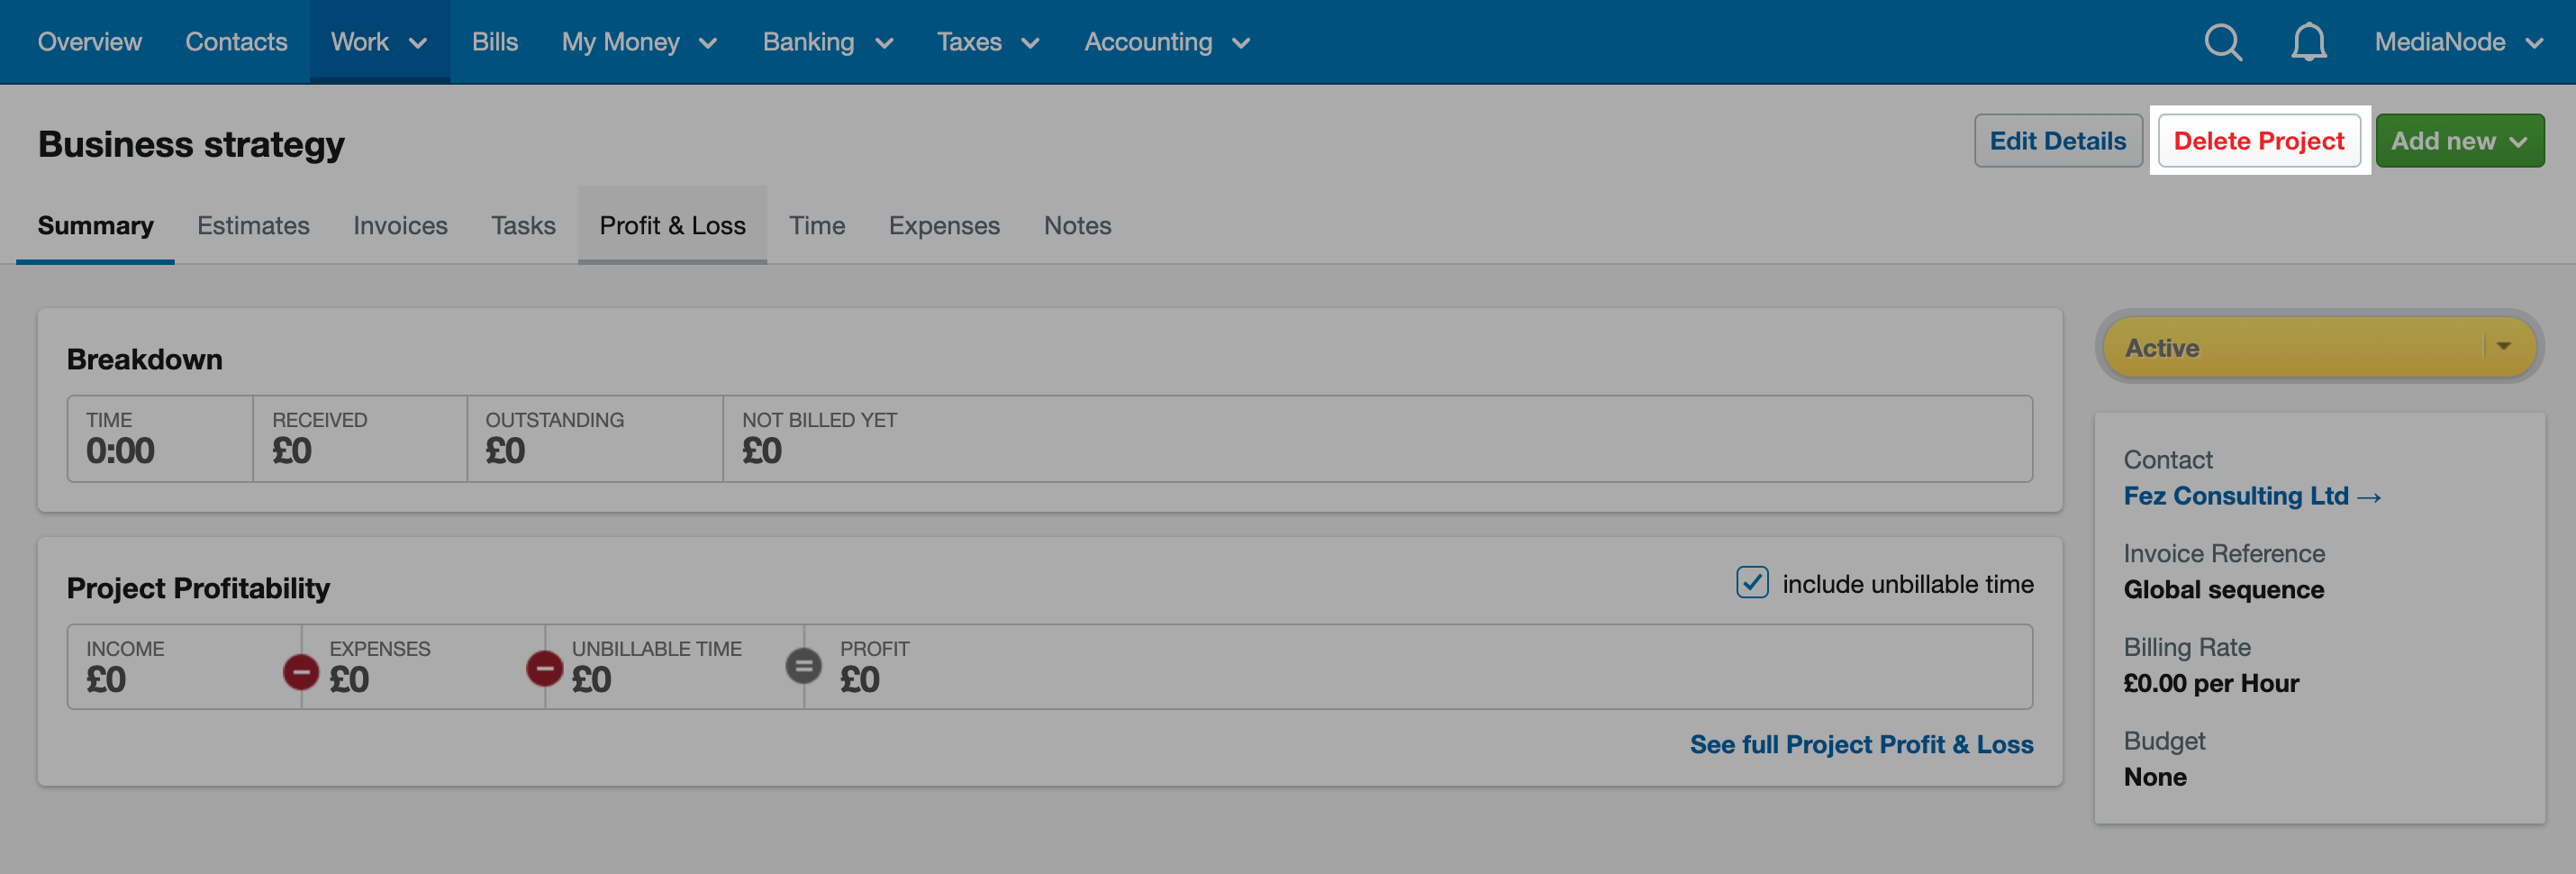Open the search magnifier icon
The height and width of the screenshot is (874, 2576).
pyautogui.click(x=2222, y=42)
